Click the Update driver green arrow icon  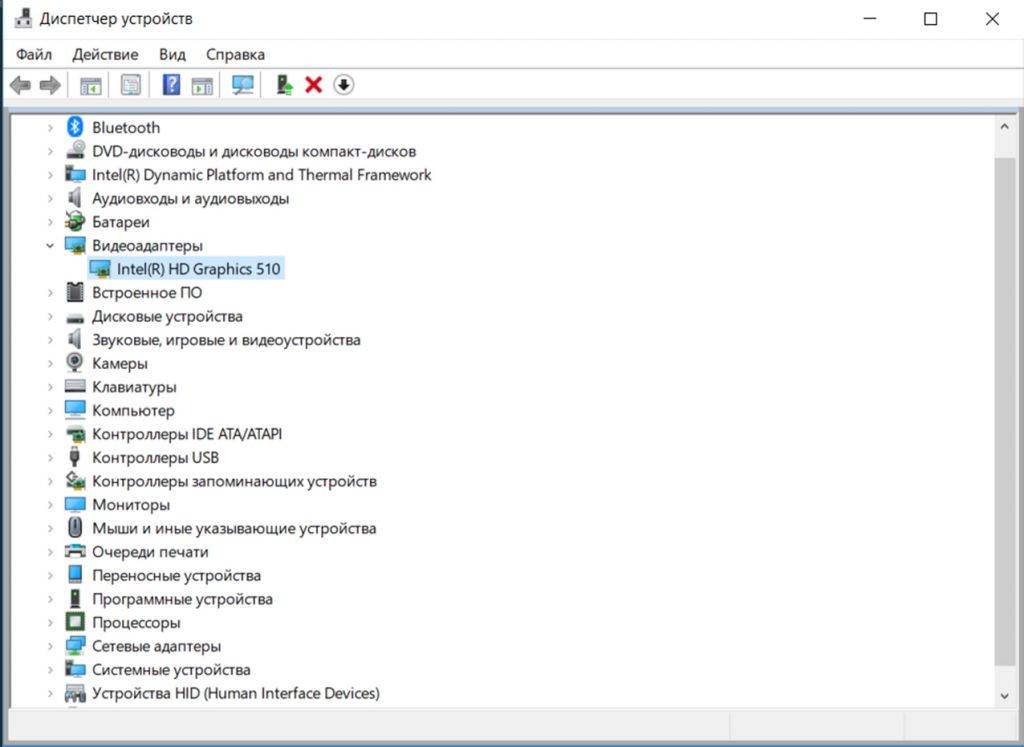pyautogui.click(x=285, y=85)
